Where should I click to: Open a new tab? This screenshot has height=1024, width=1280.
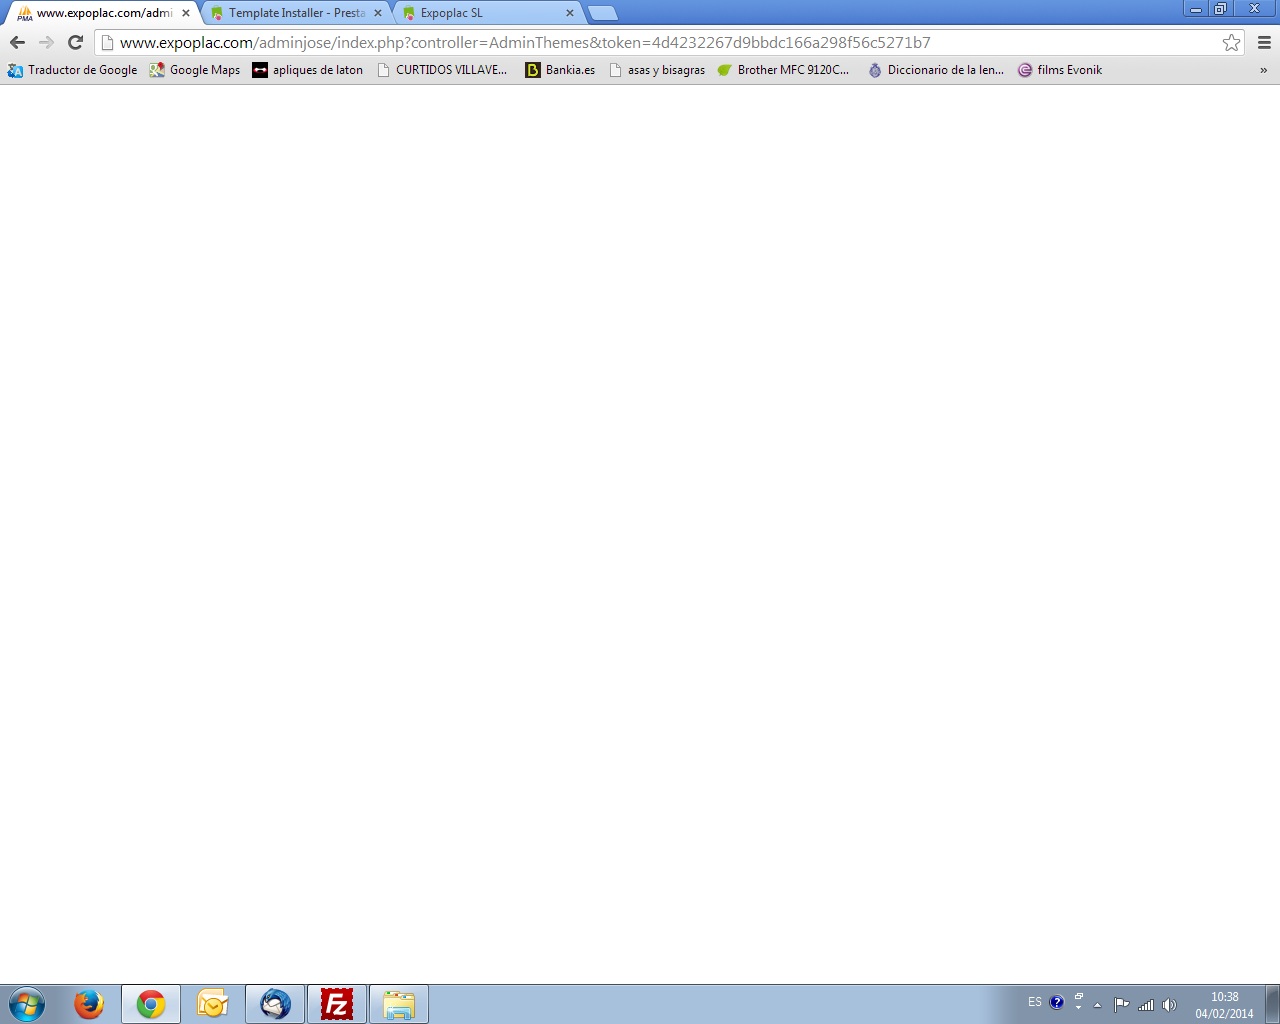[602, 13]
